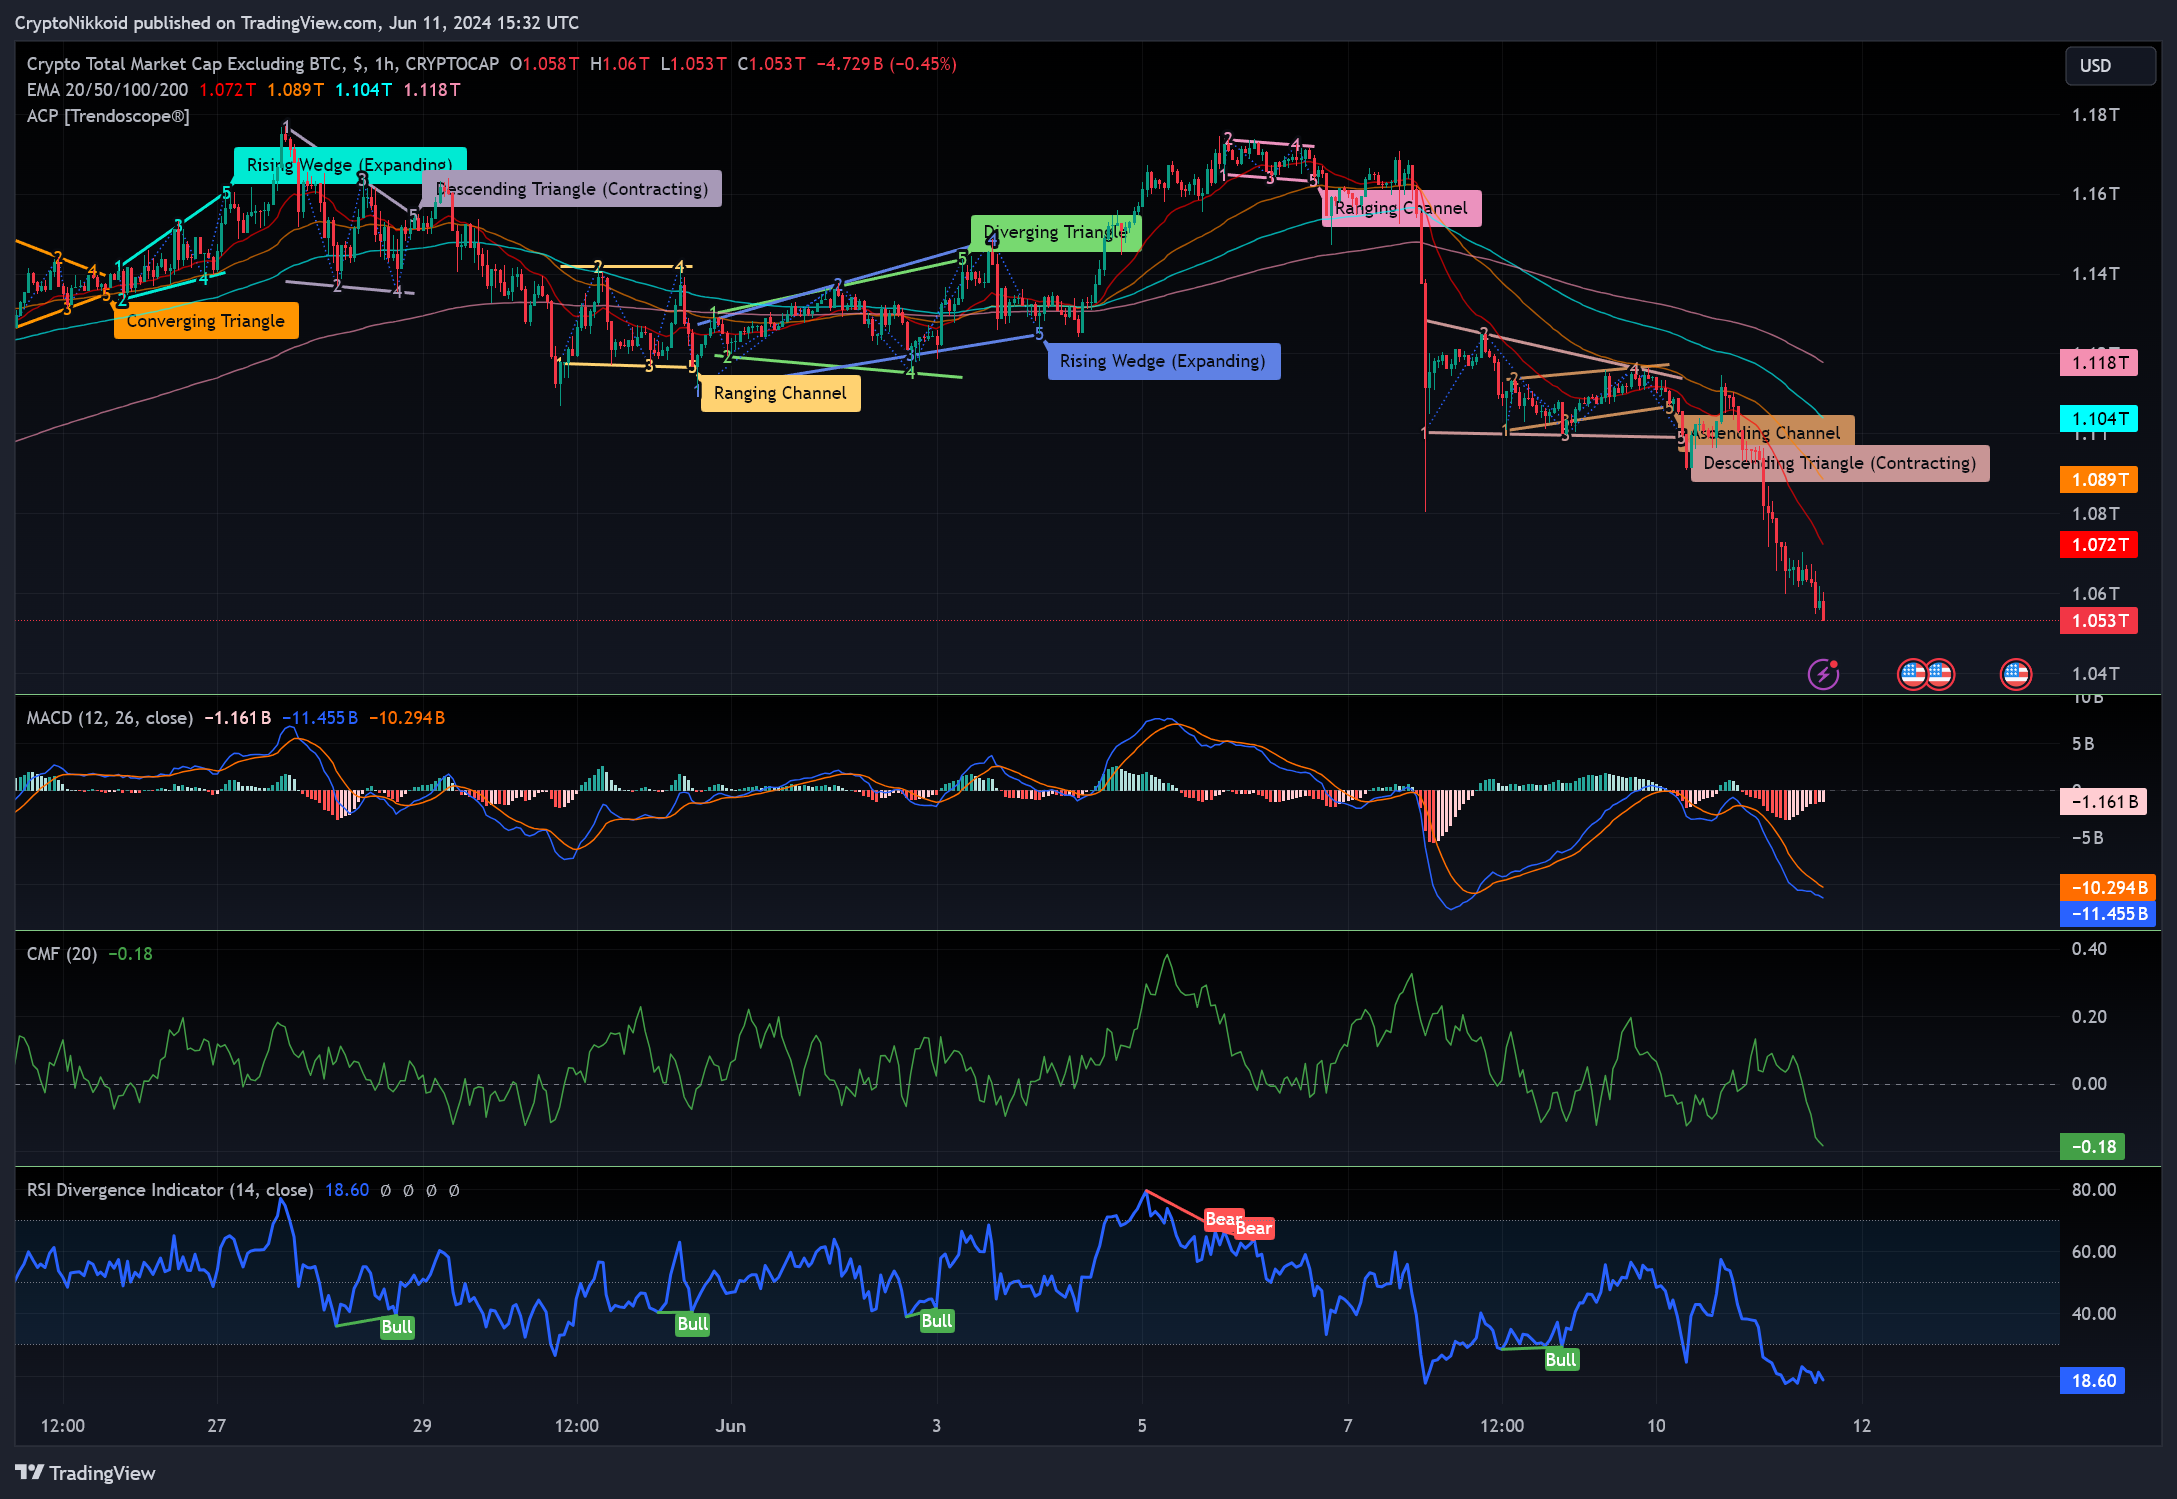
Task: Click the orange 1.089T price tag on axis
Action: [2099, 480]
